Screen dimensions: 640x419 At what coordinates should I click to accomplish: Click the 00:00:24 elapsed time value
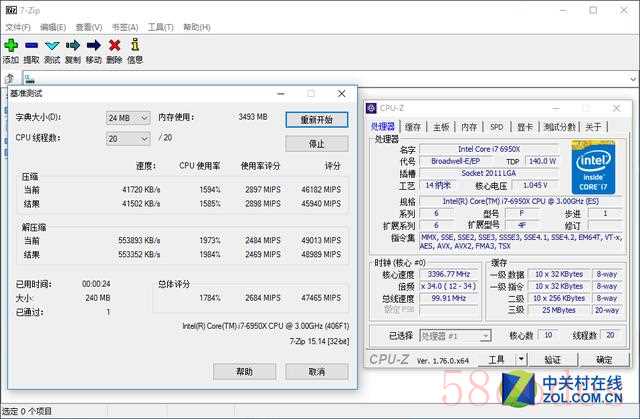click(x=96, y=284)
